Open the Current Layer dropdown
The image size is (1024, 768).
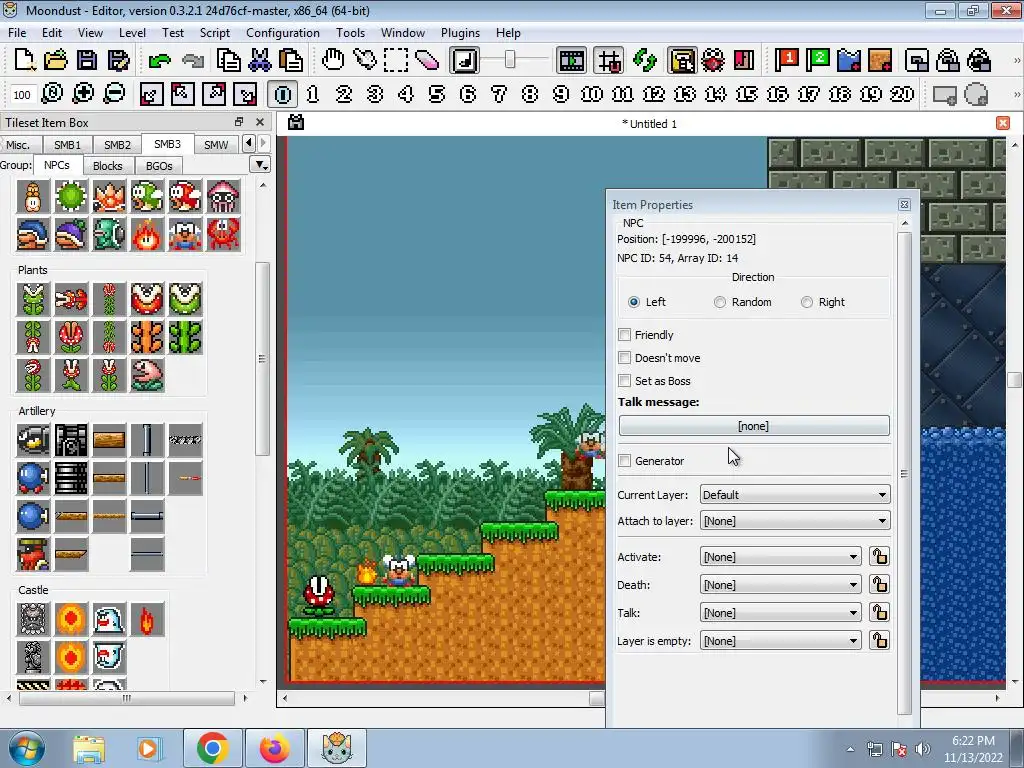pos(795,495)
